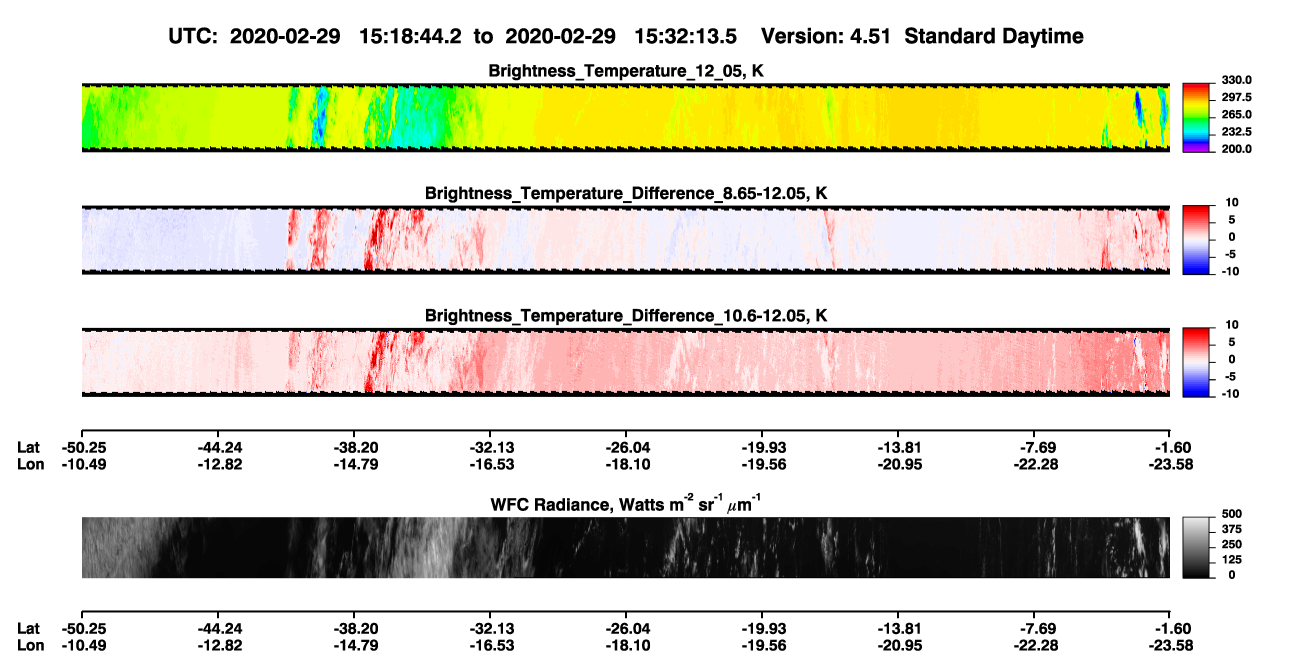Select the 8.65-12.05 difference image panel
This screenshot has height=667, width=1300.
(x=625, y=239)
